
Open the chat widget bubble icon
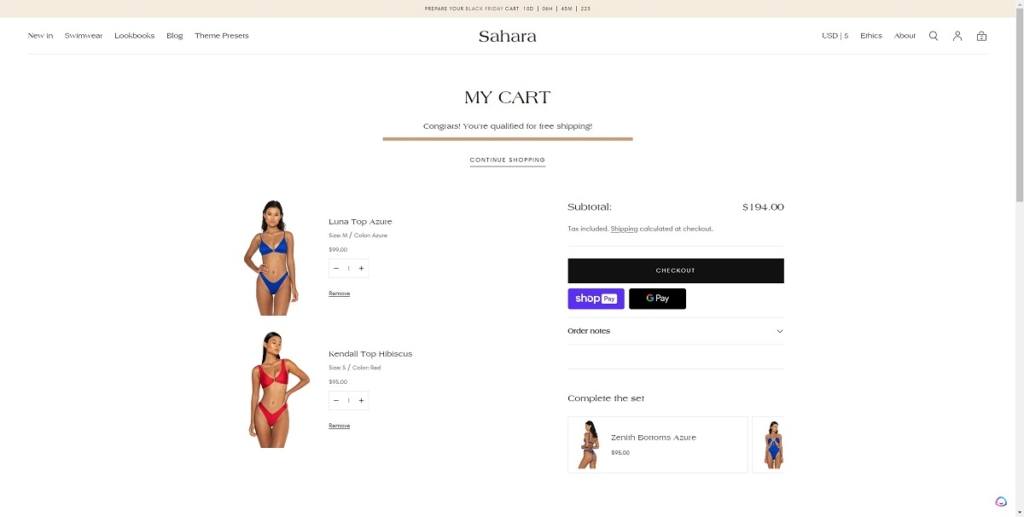[x=1001, y=501]
